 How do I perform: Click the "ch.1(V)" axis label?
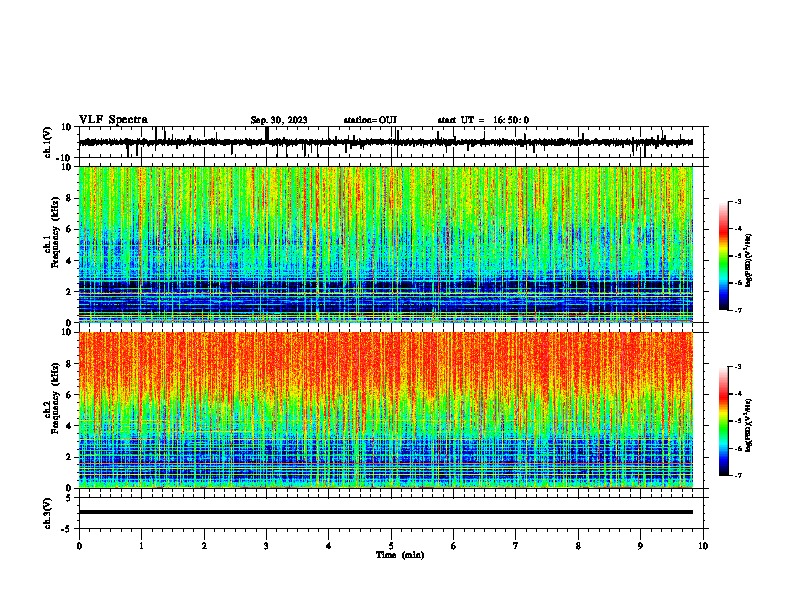click(48, 142)
